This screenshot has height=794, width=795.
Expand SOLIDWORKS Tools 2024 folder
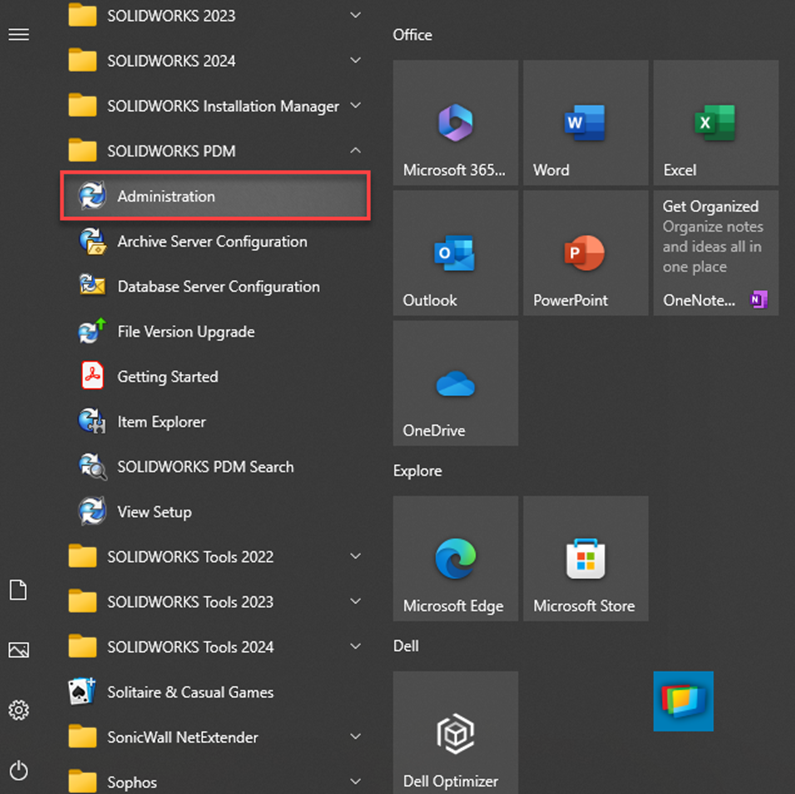click(215, 647)
